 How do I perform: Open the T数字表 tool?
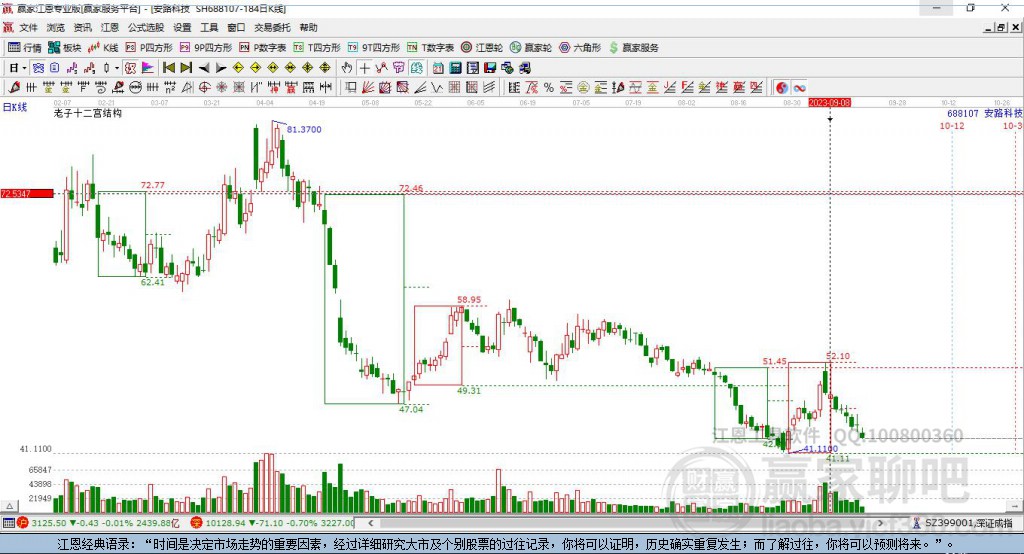click(430, 48)
